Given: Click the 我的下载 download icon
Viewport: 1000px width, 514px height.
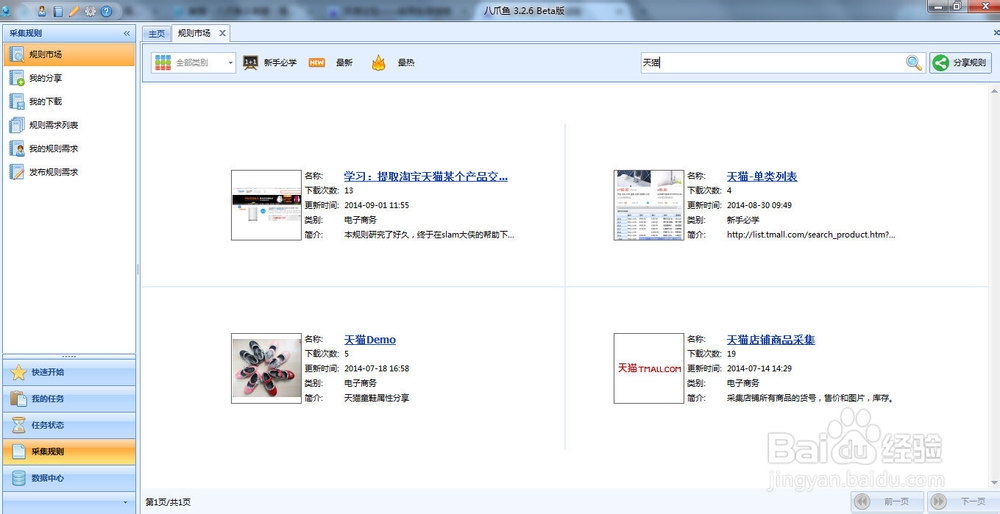Looking at the screenshot, I should (x=17, y=101).
